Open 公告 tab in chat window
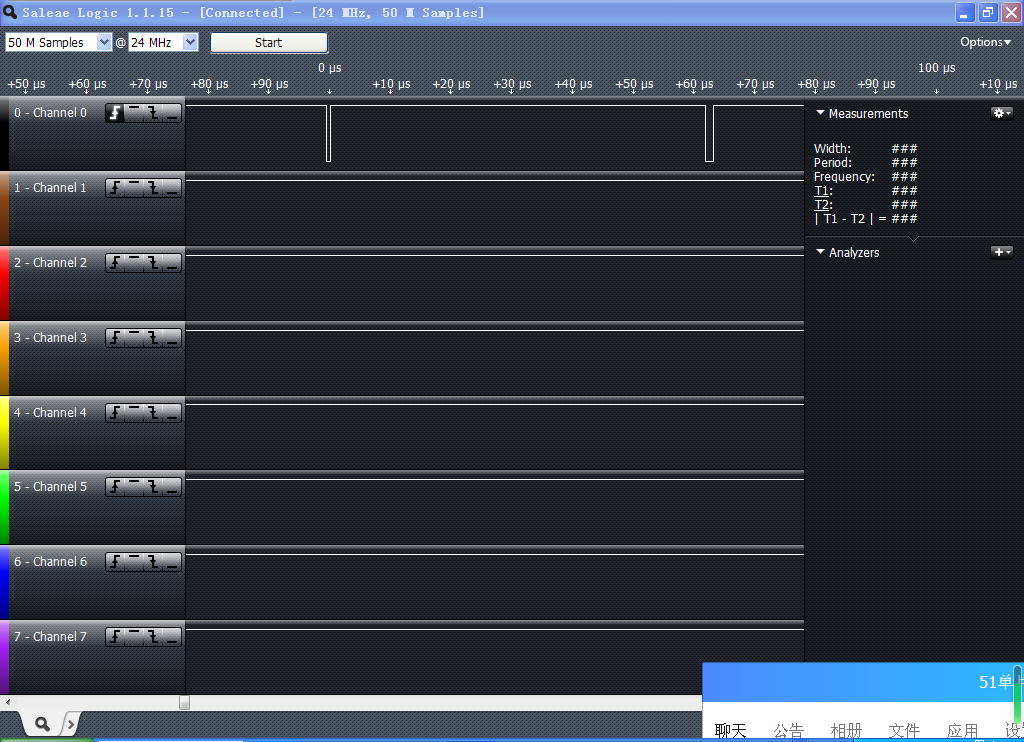 [789, 731]
